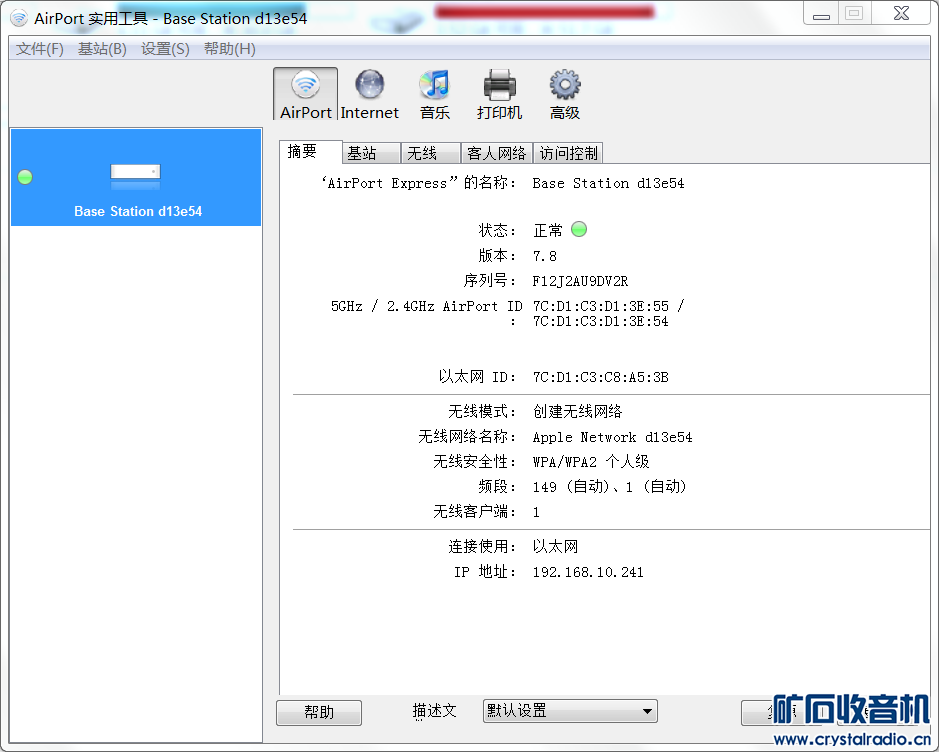
Task: Click the 帮助 button at bottom
Action: point(318,711)
